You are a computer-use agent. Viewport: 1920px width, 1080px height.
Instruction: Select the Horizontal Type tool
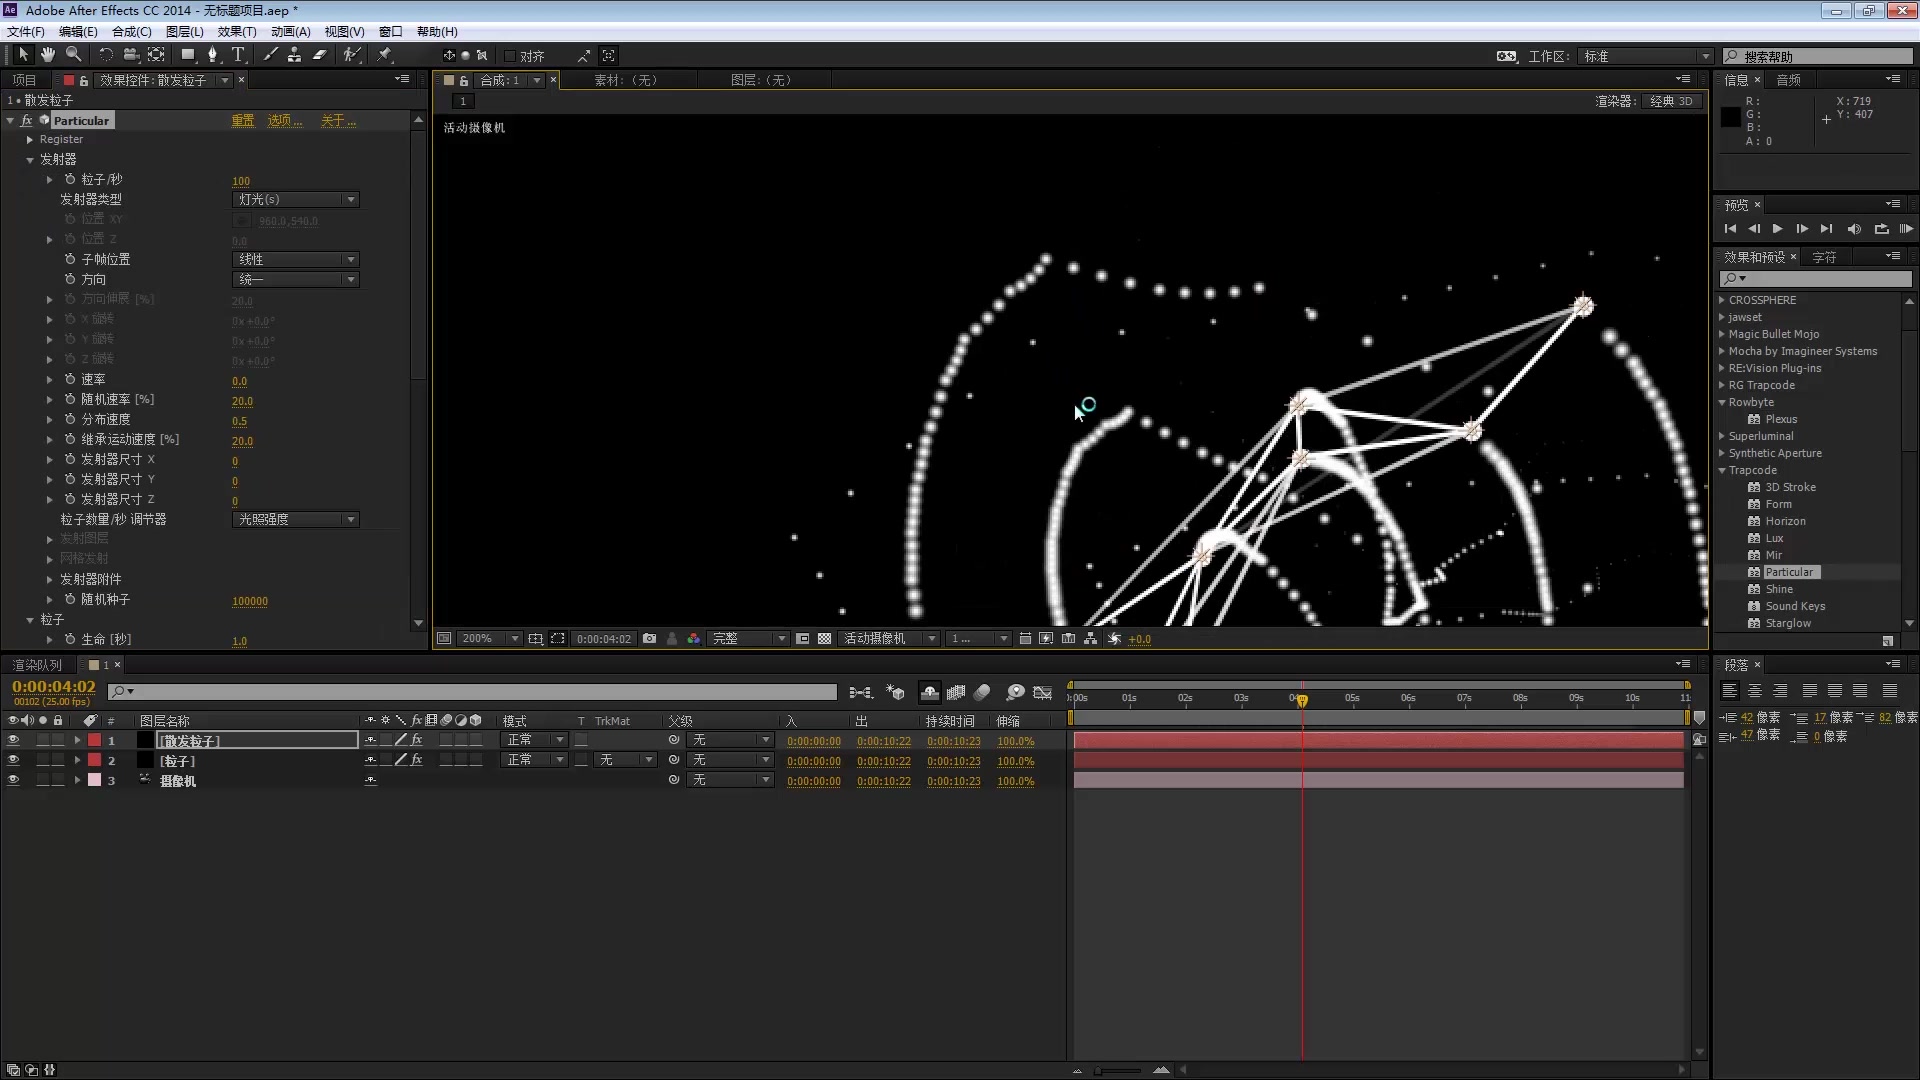click(x=238, y=55)
